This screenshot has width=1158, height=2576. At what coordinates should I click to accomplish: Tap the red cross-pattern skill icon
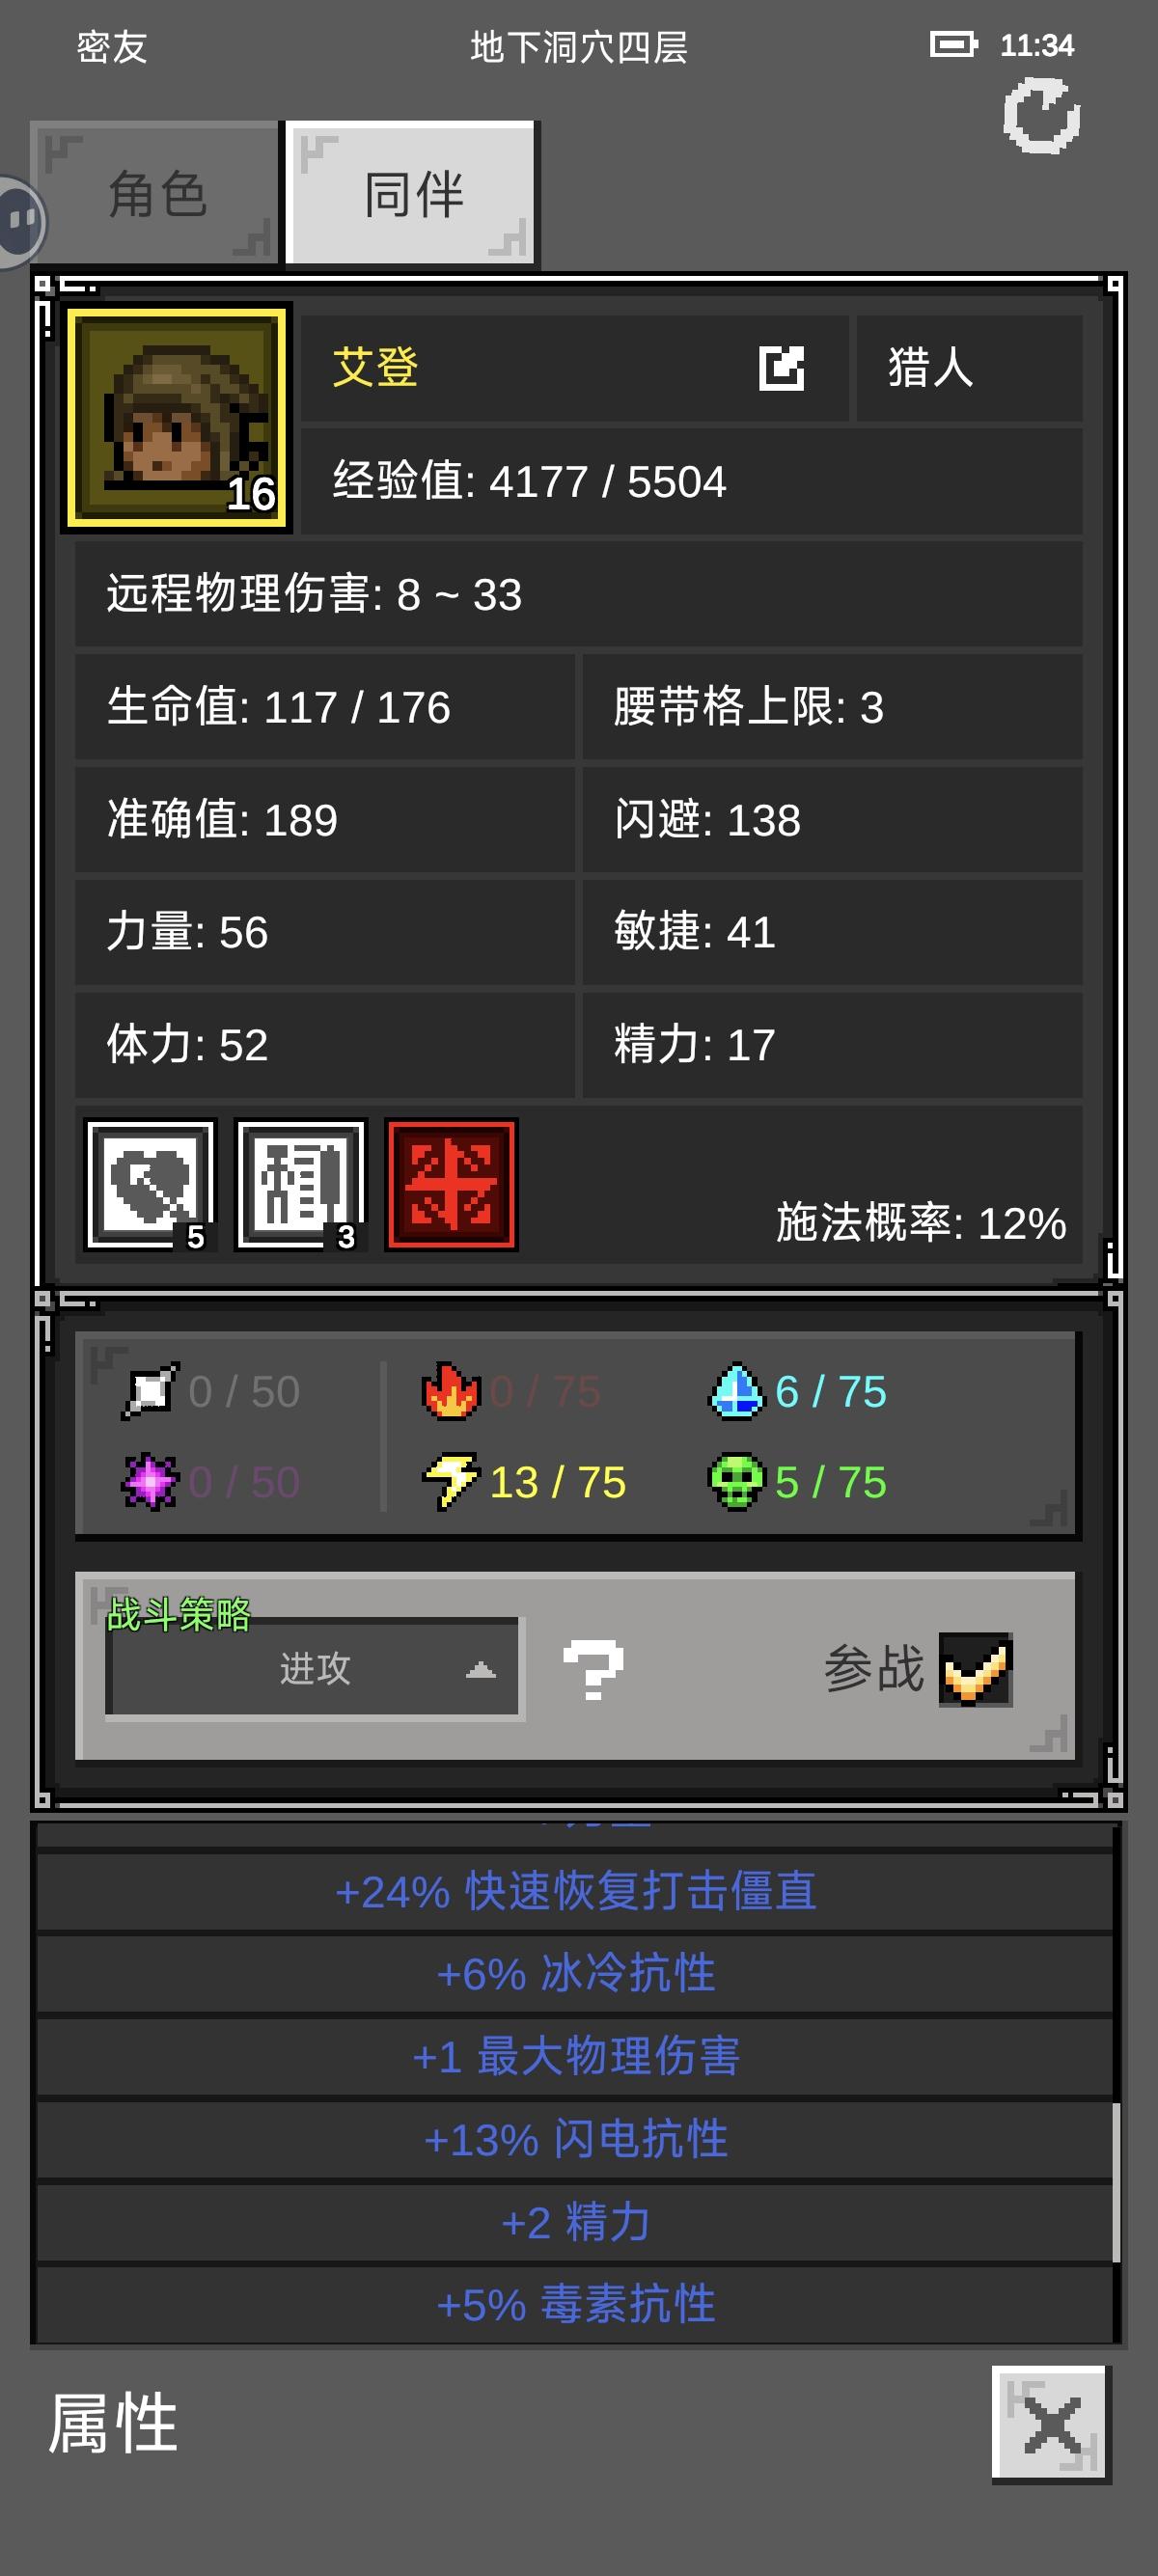451,1185
